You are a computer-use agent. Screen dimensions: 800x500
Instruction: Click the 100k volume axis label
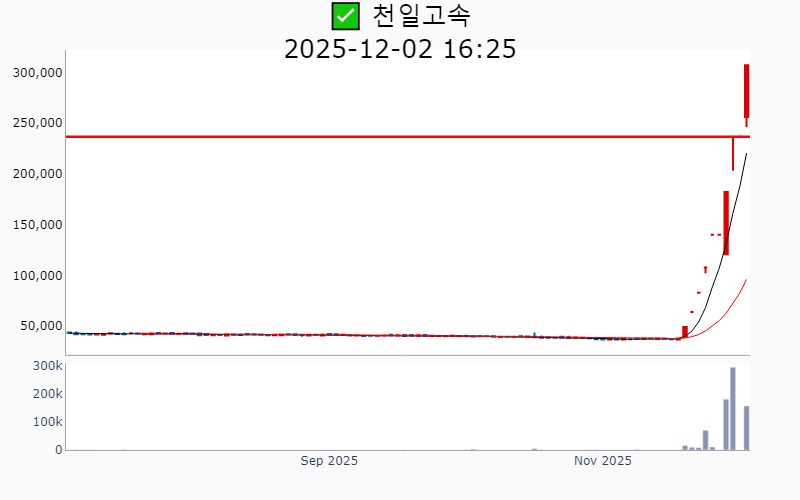point(47,422)
